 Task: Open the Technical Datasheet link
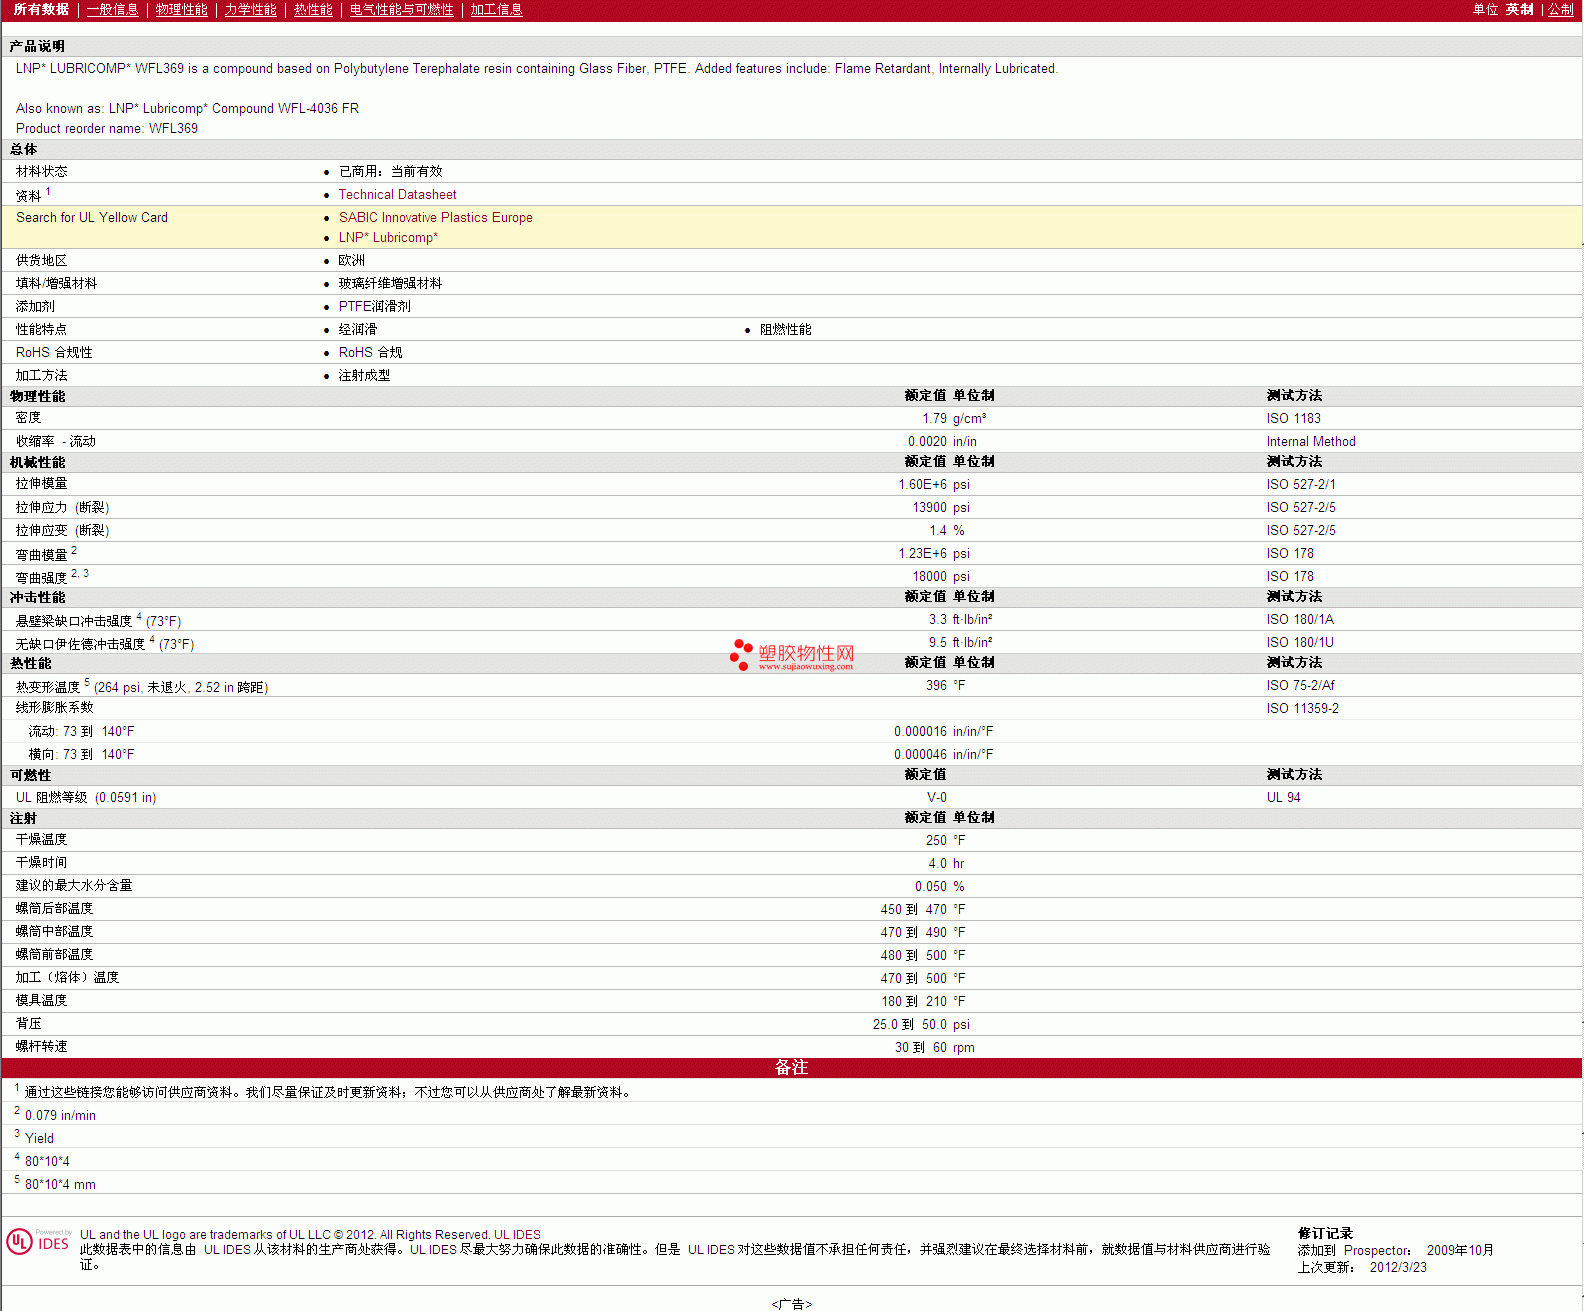397,195
